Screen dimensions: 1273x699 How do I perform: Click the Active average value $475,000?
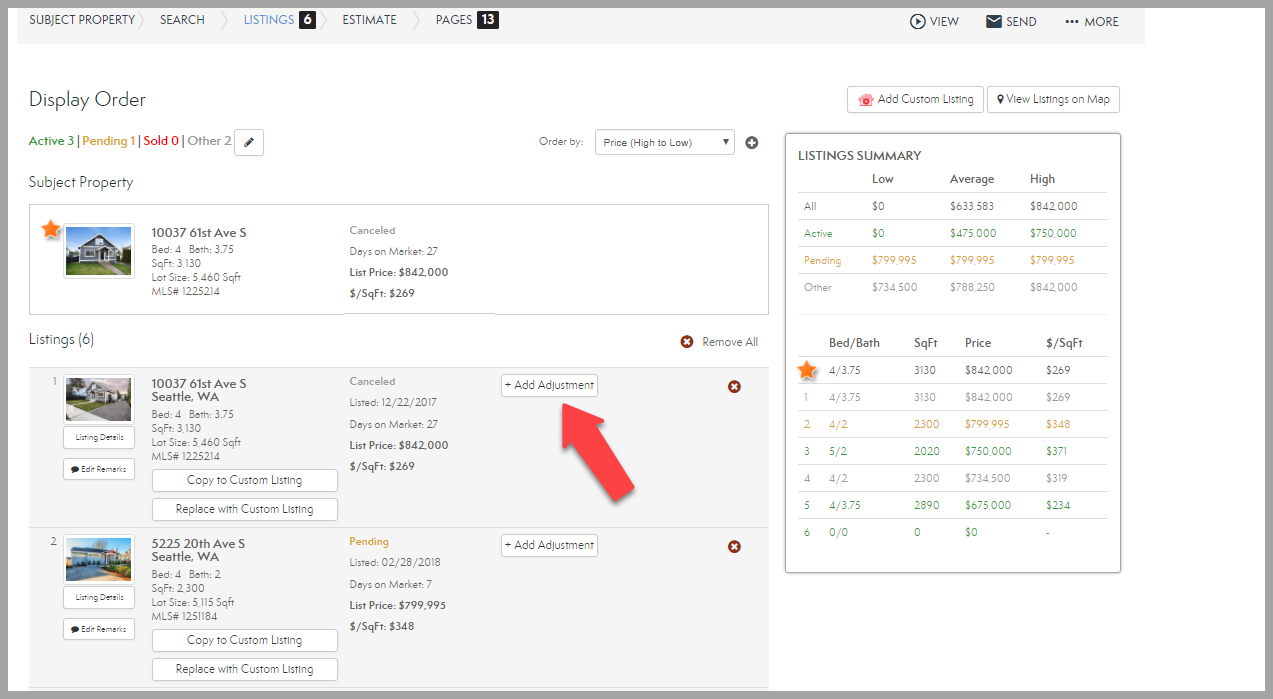tap(973, 233)
